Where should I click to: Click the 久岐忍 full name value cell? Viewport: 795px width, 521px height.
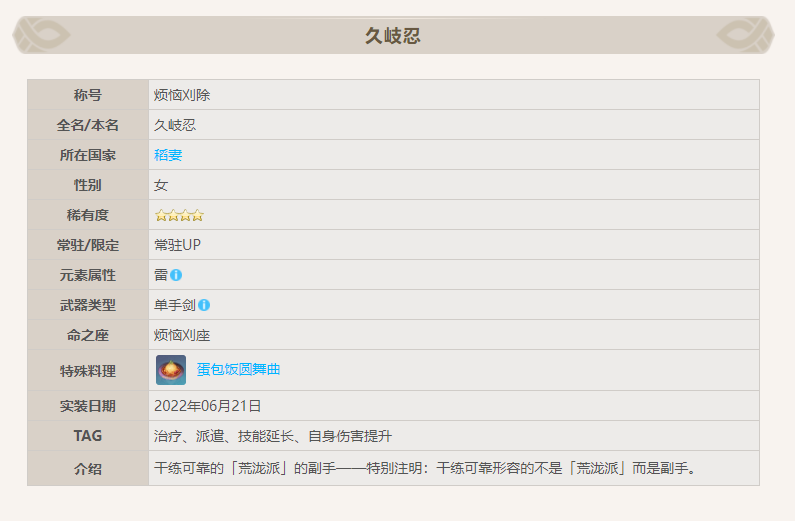[x=454, y=125]
